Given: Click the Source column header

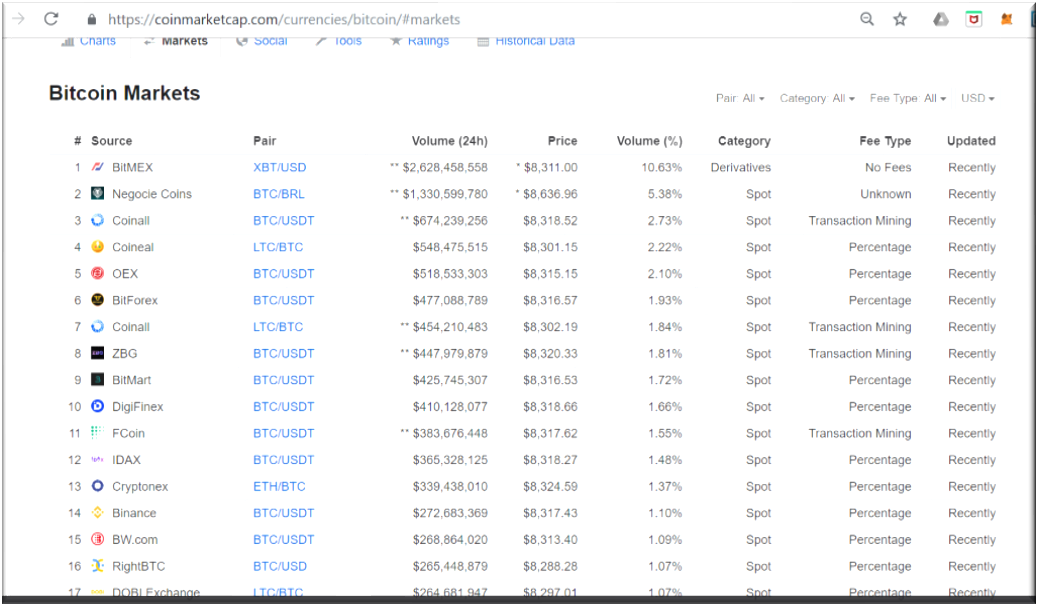Looking at the screenshot, I should (111, 141).
